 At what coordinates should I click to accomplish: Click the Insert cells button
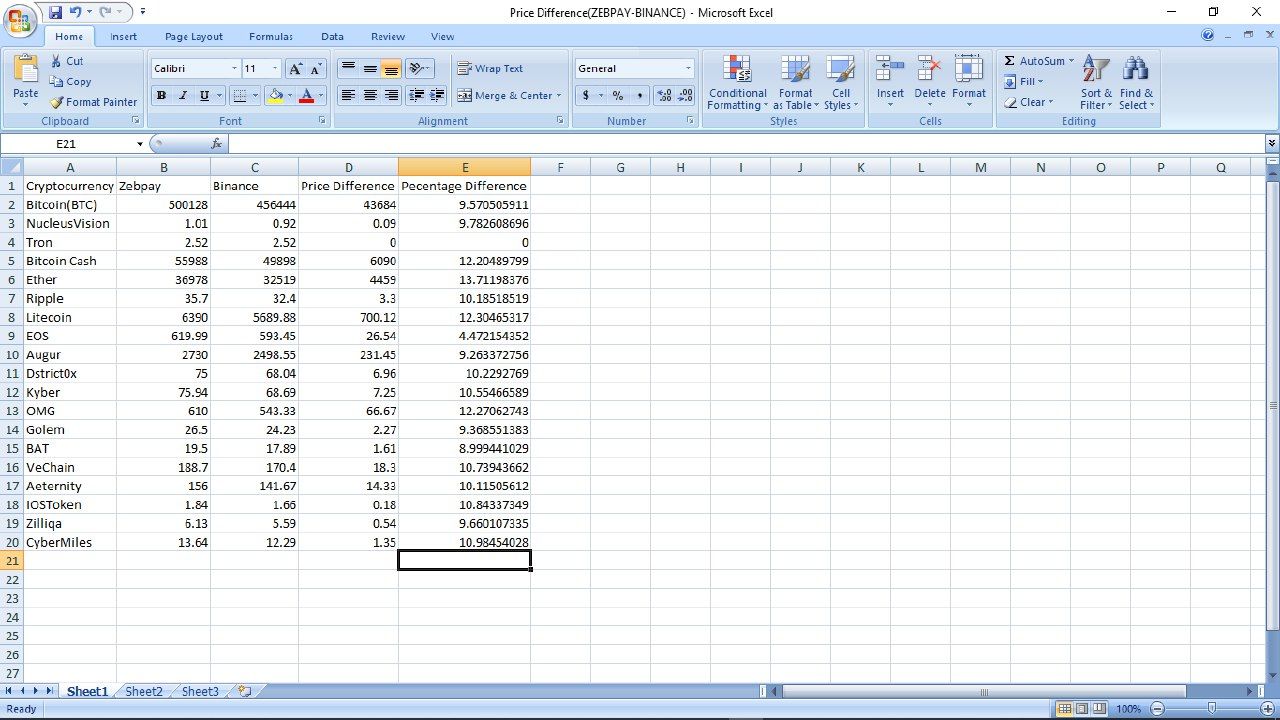coord(890,82)
